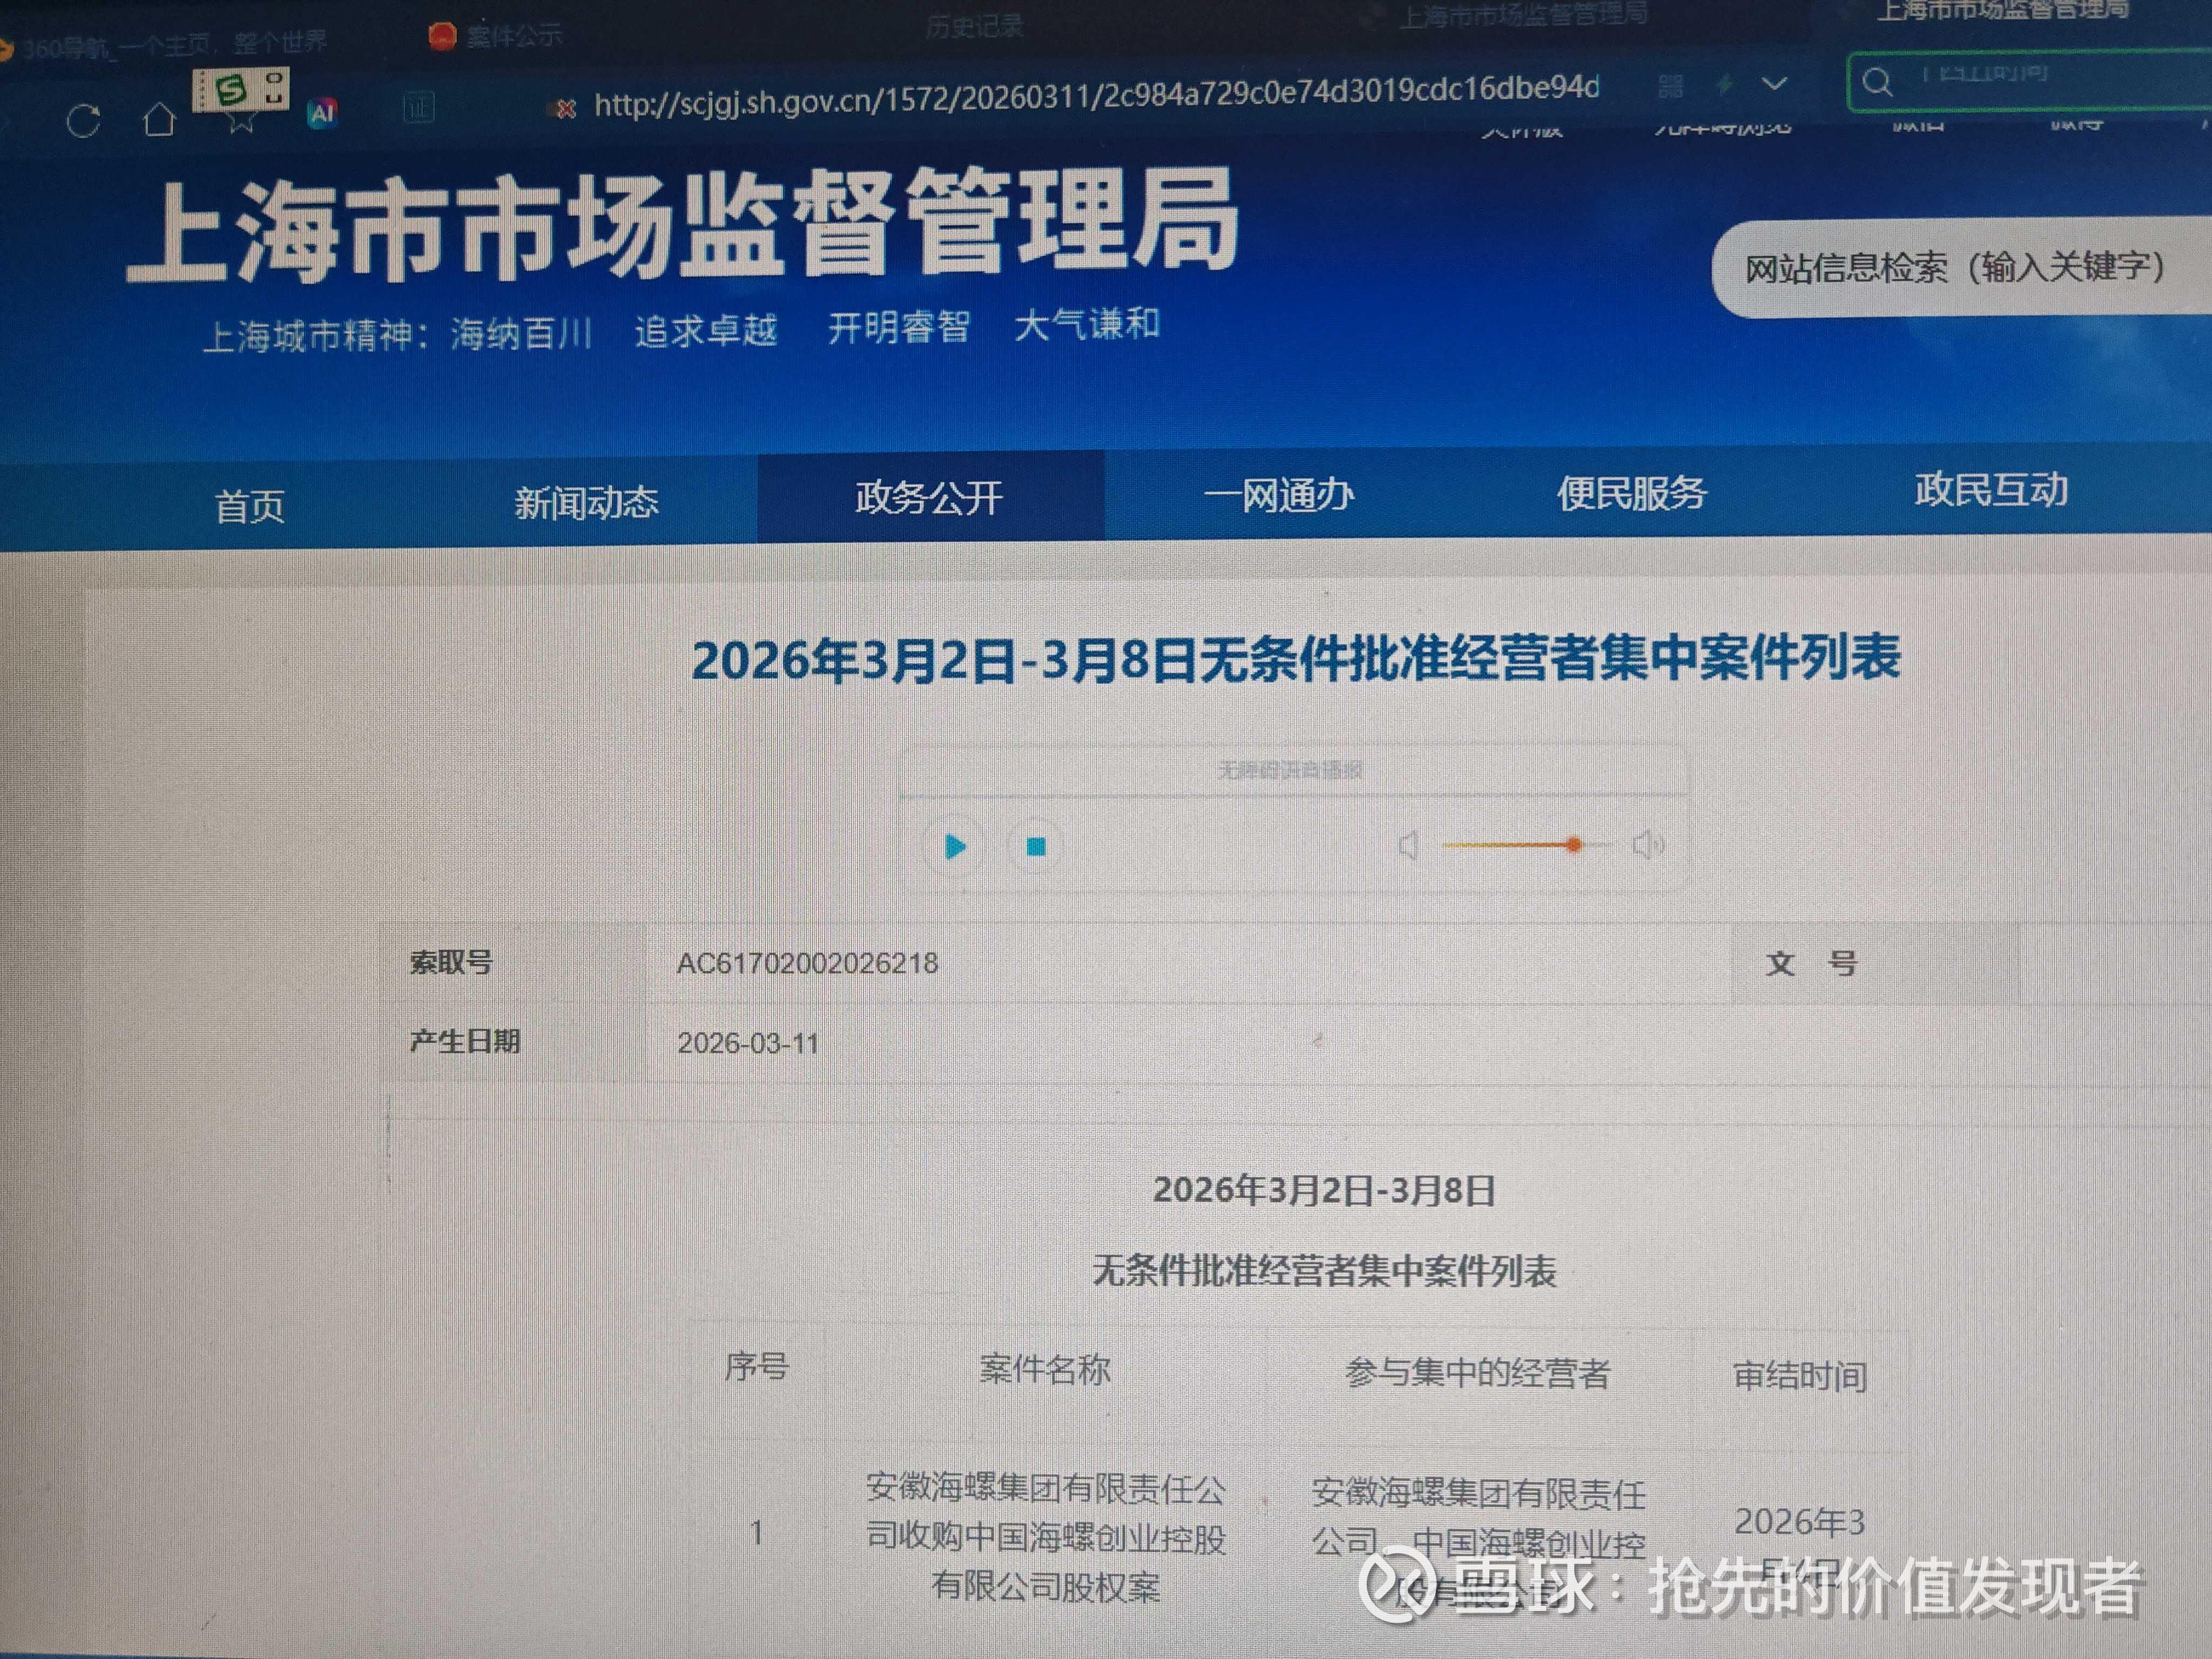Click the magnifier icon in browser search box
The height and width of the screenshot is (1659, 2212).
[1877, 81]
